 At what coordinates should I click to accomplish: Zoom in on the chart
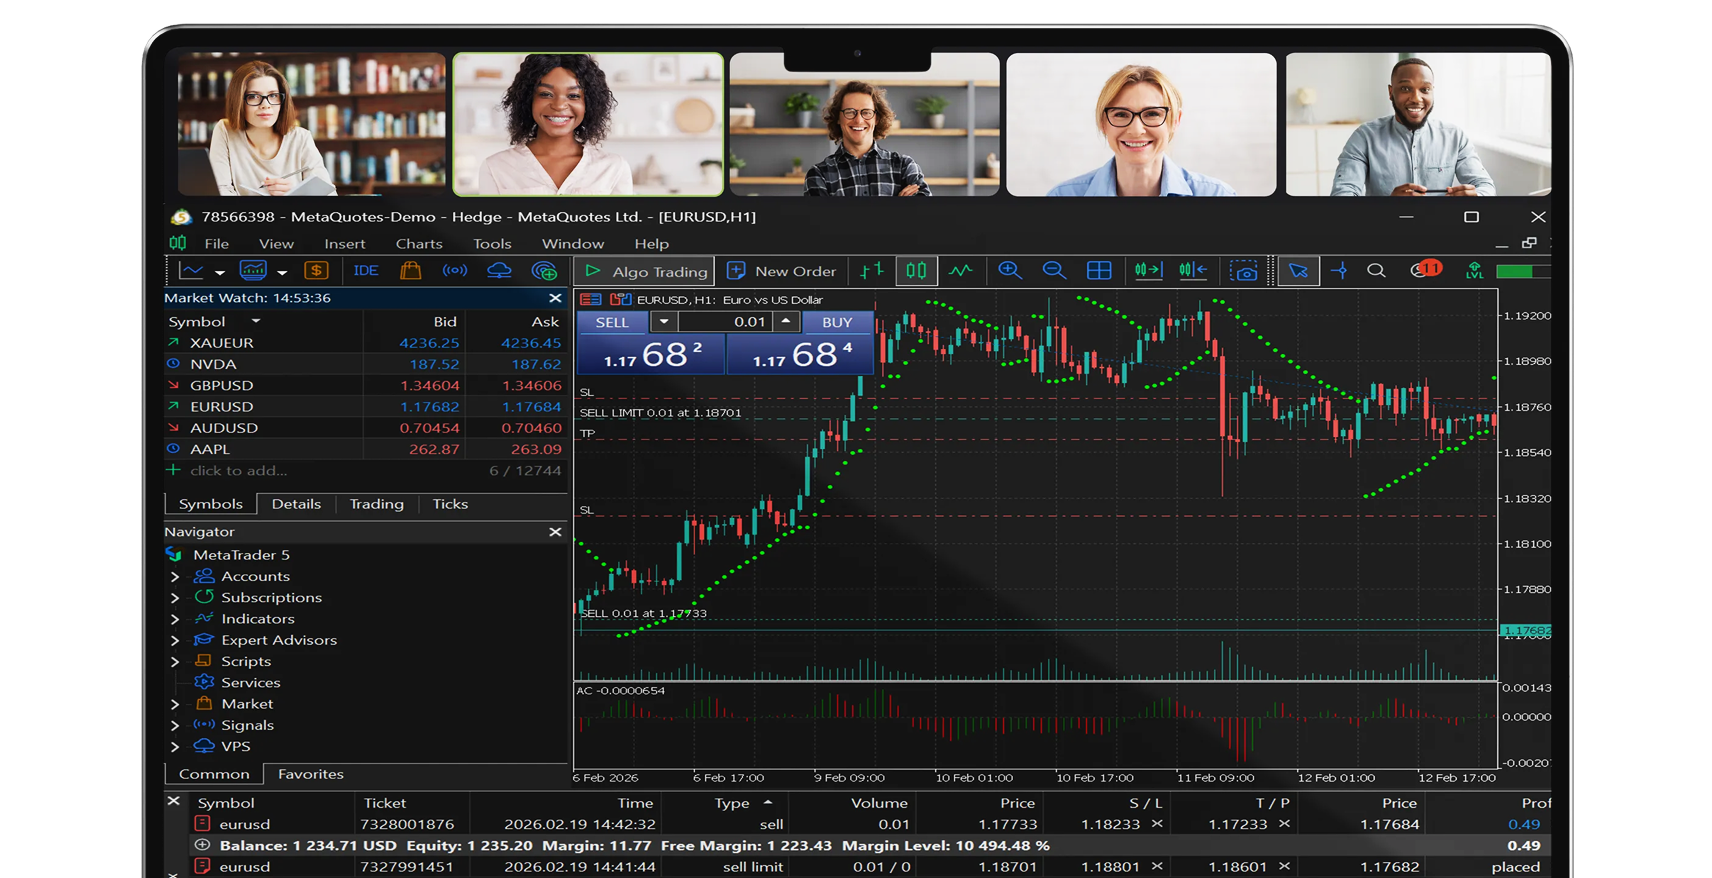coord(1010,271)
